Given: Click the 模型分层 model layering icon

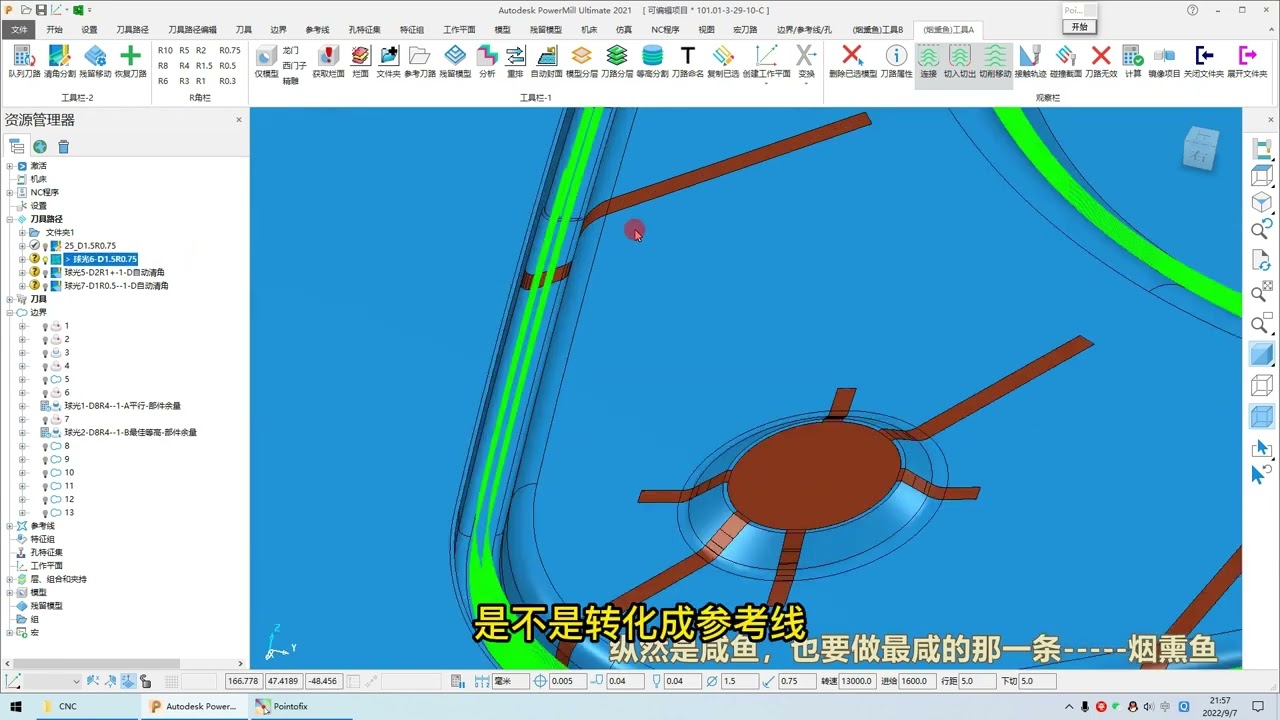Looking at the screenshot, I should (x=582, y=61).
